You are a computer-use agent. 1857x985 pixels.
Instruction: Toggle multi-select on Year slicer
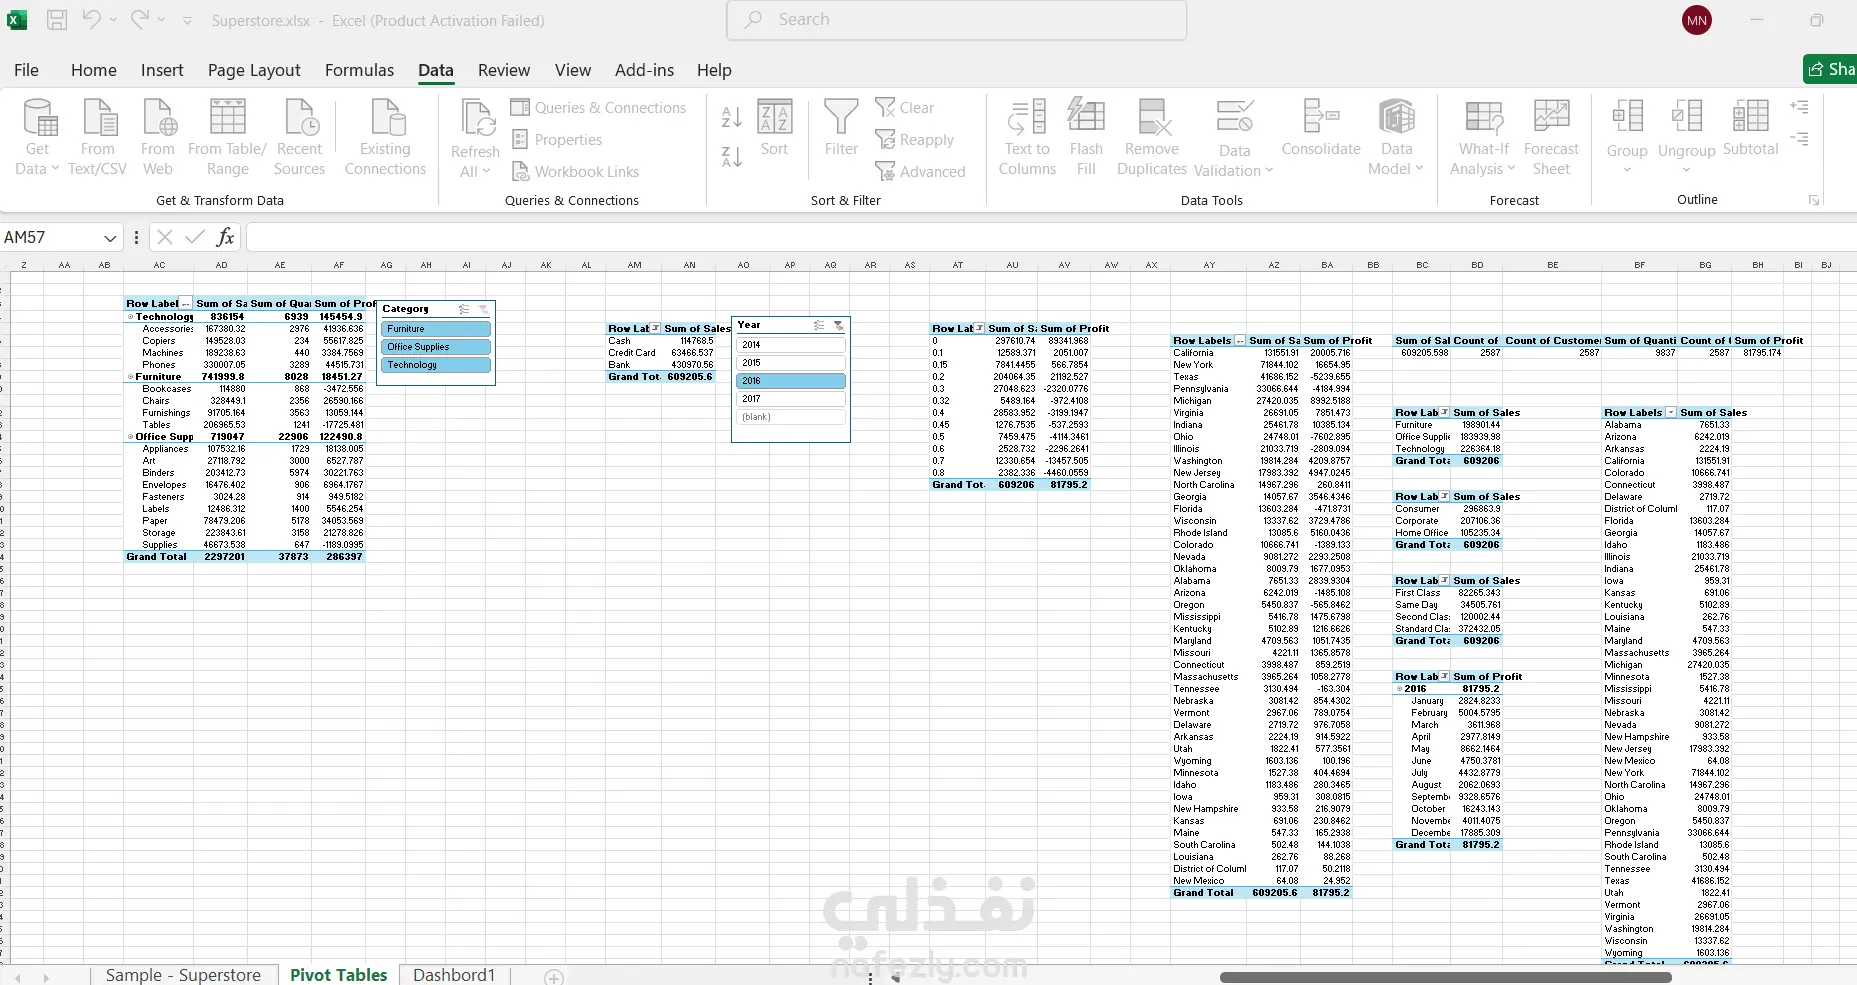[x=819, y=326]
